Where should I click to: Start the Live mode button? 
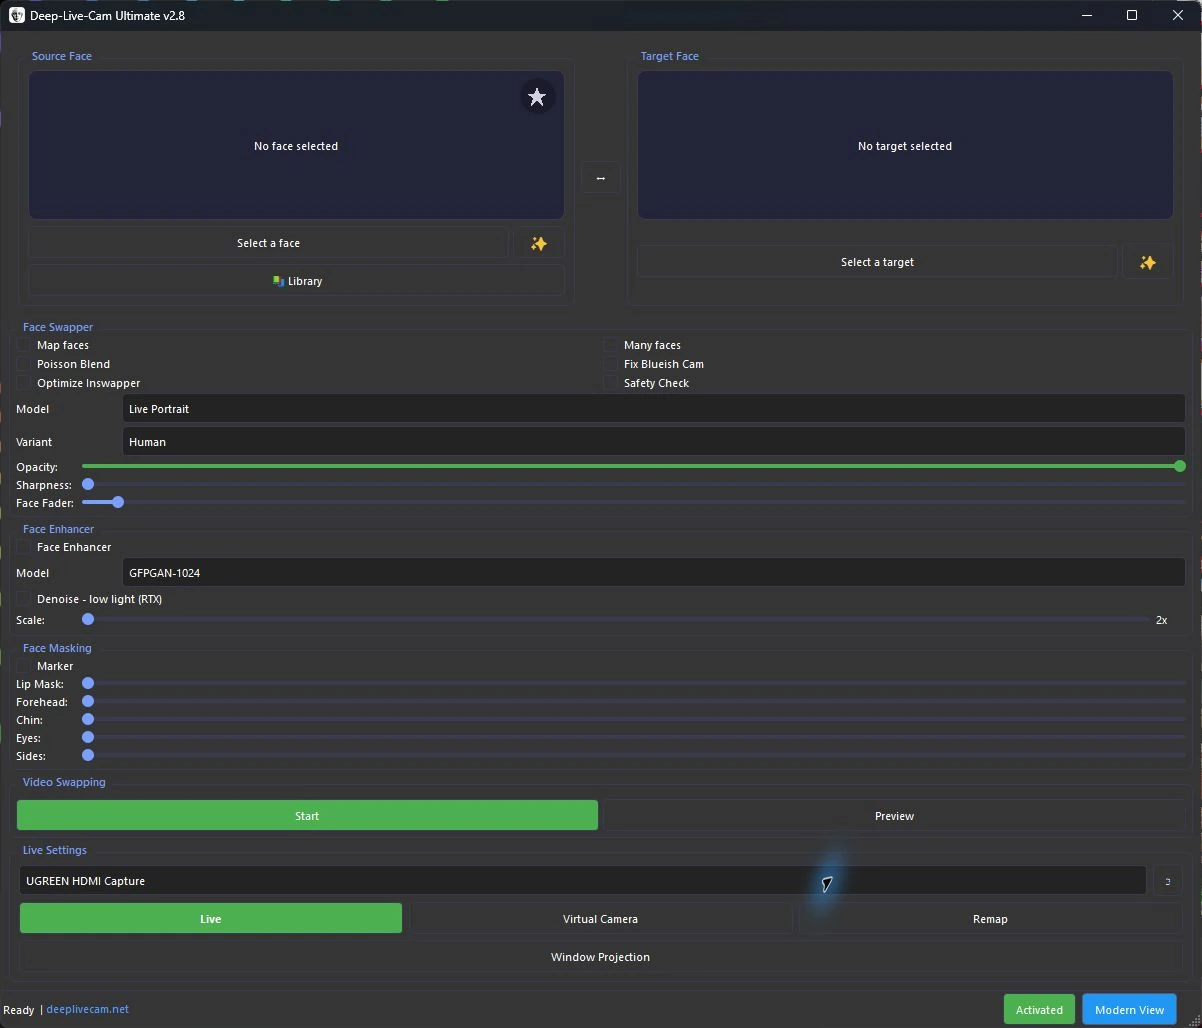[211, 919]
